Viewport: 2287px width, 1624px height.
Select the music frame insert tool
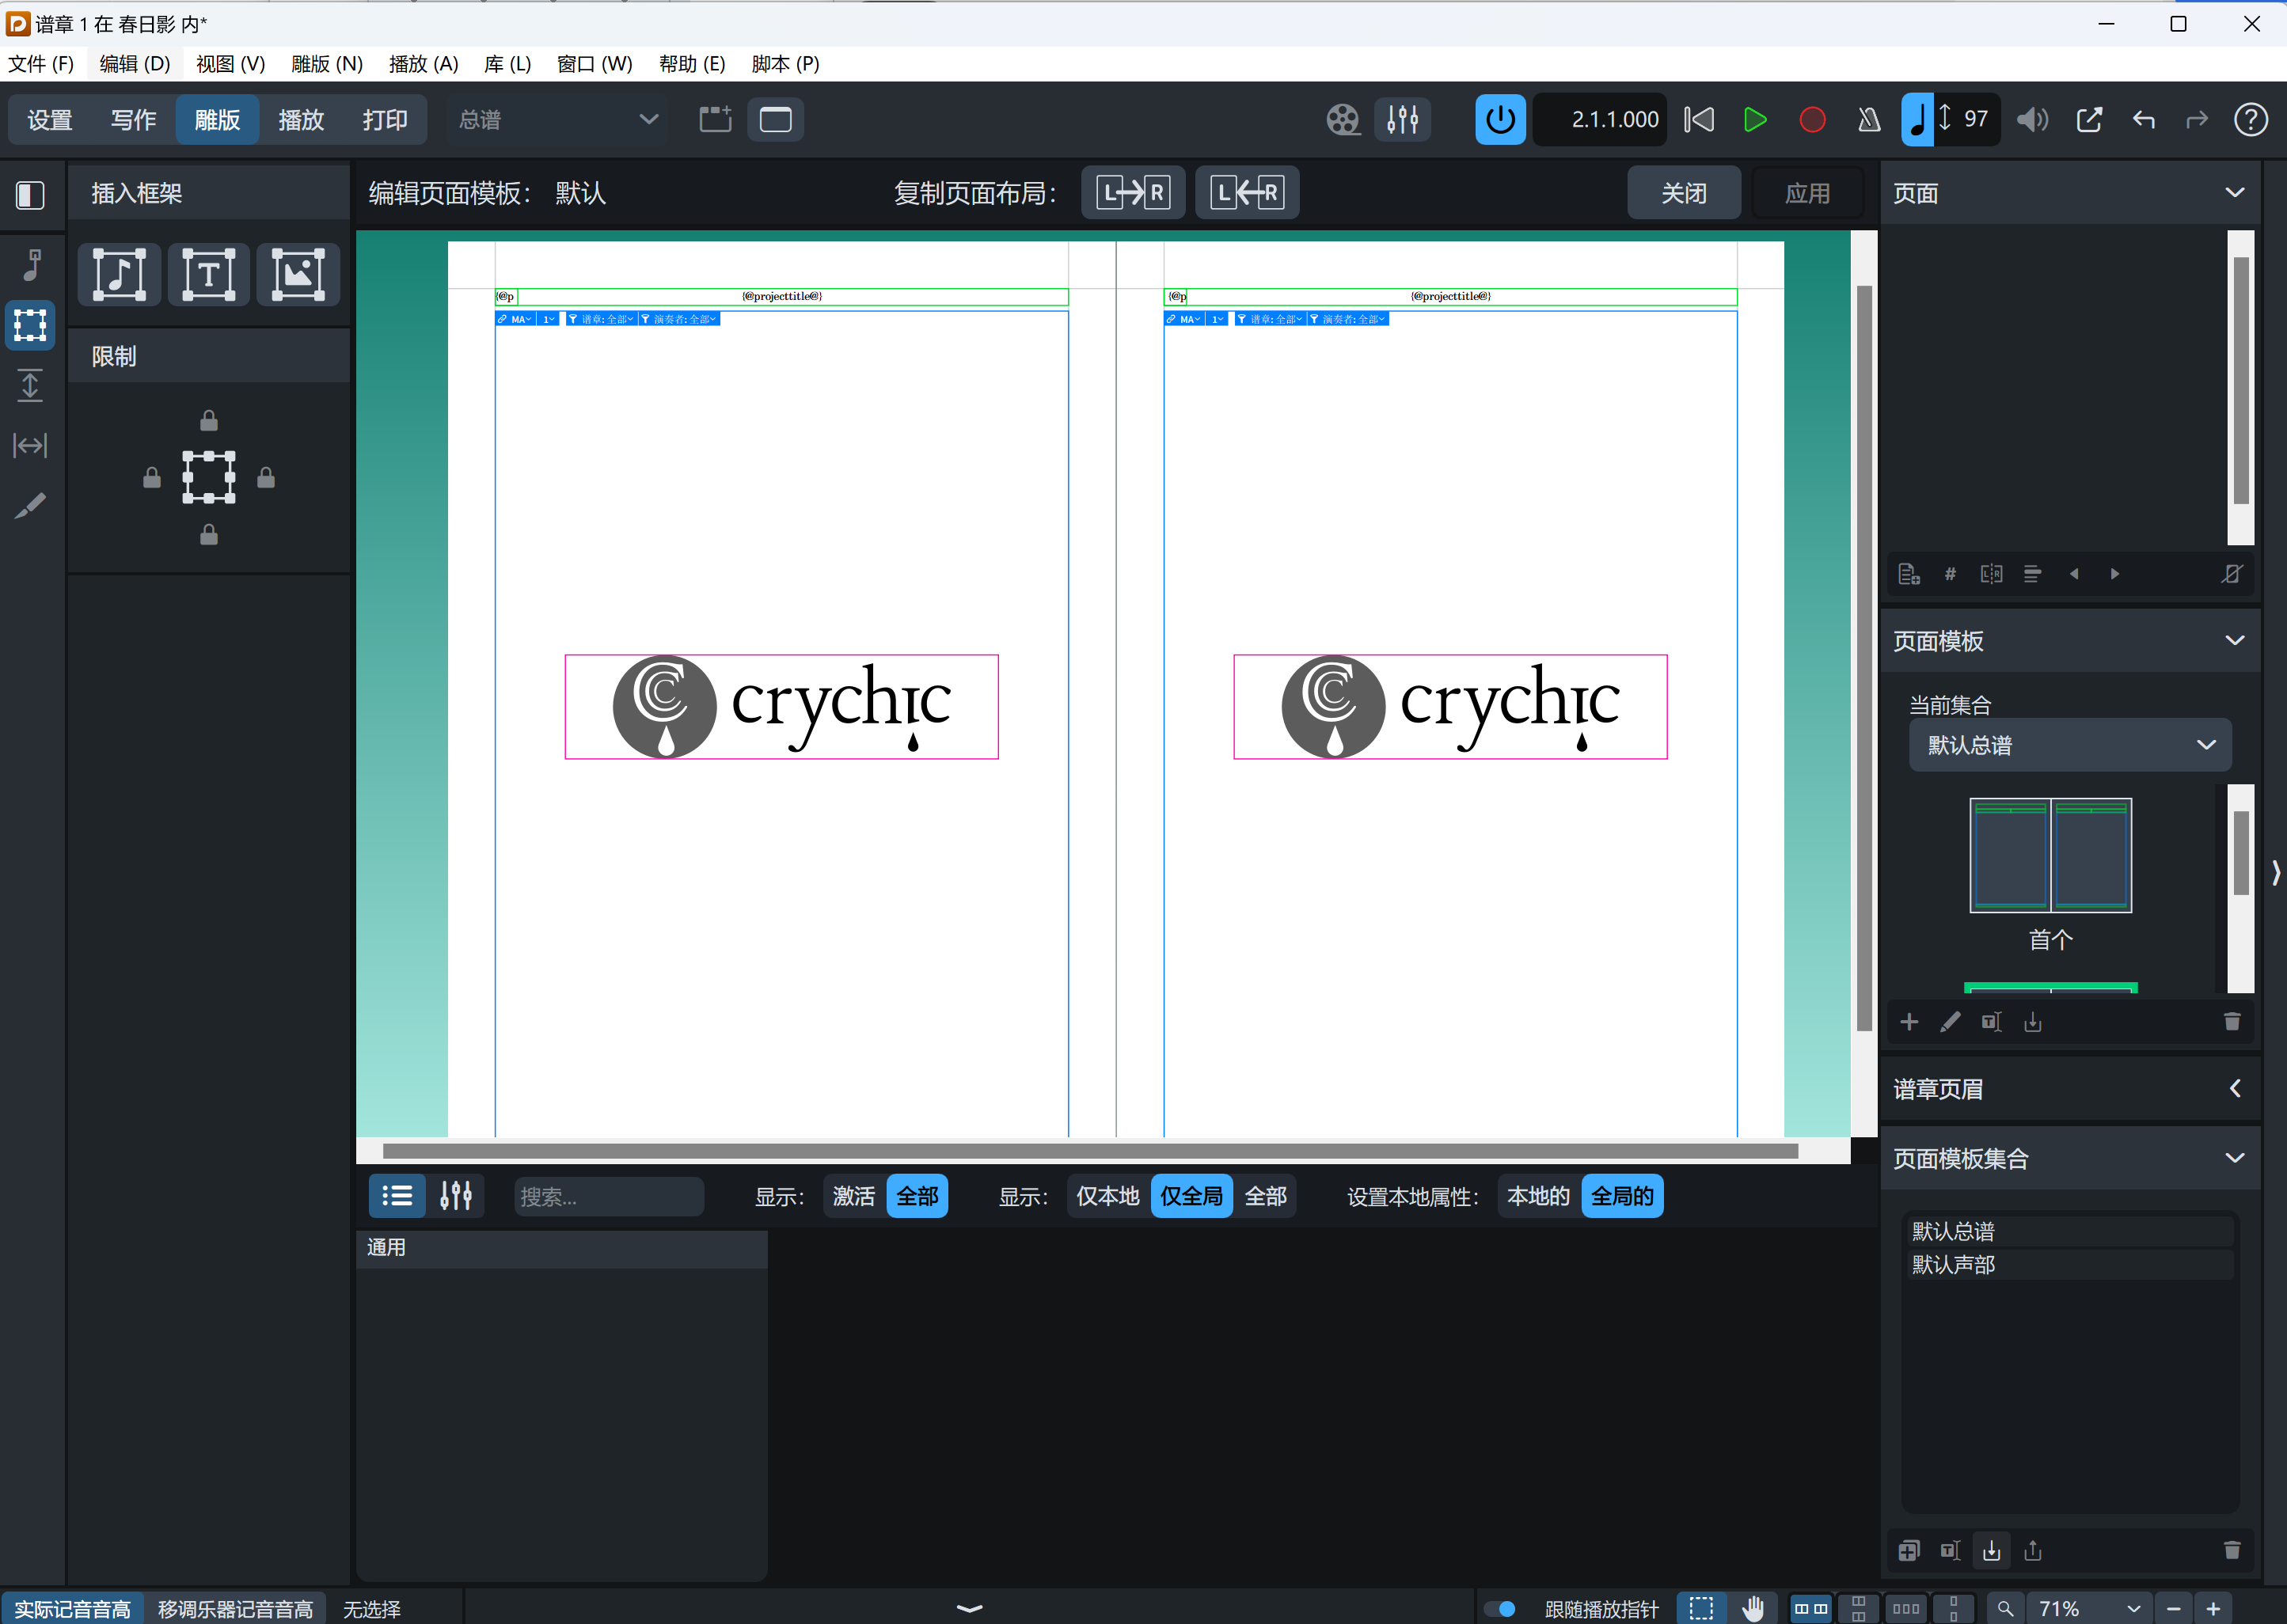[118, 274]
